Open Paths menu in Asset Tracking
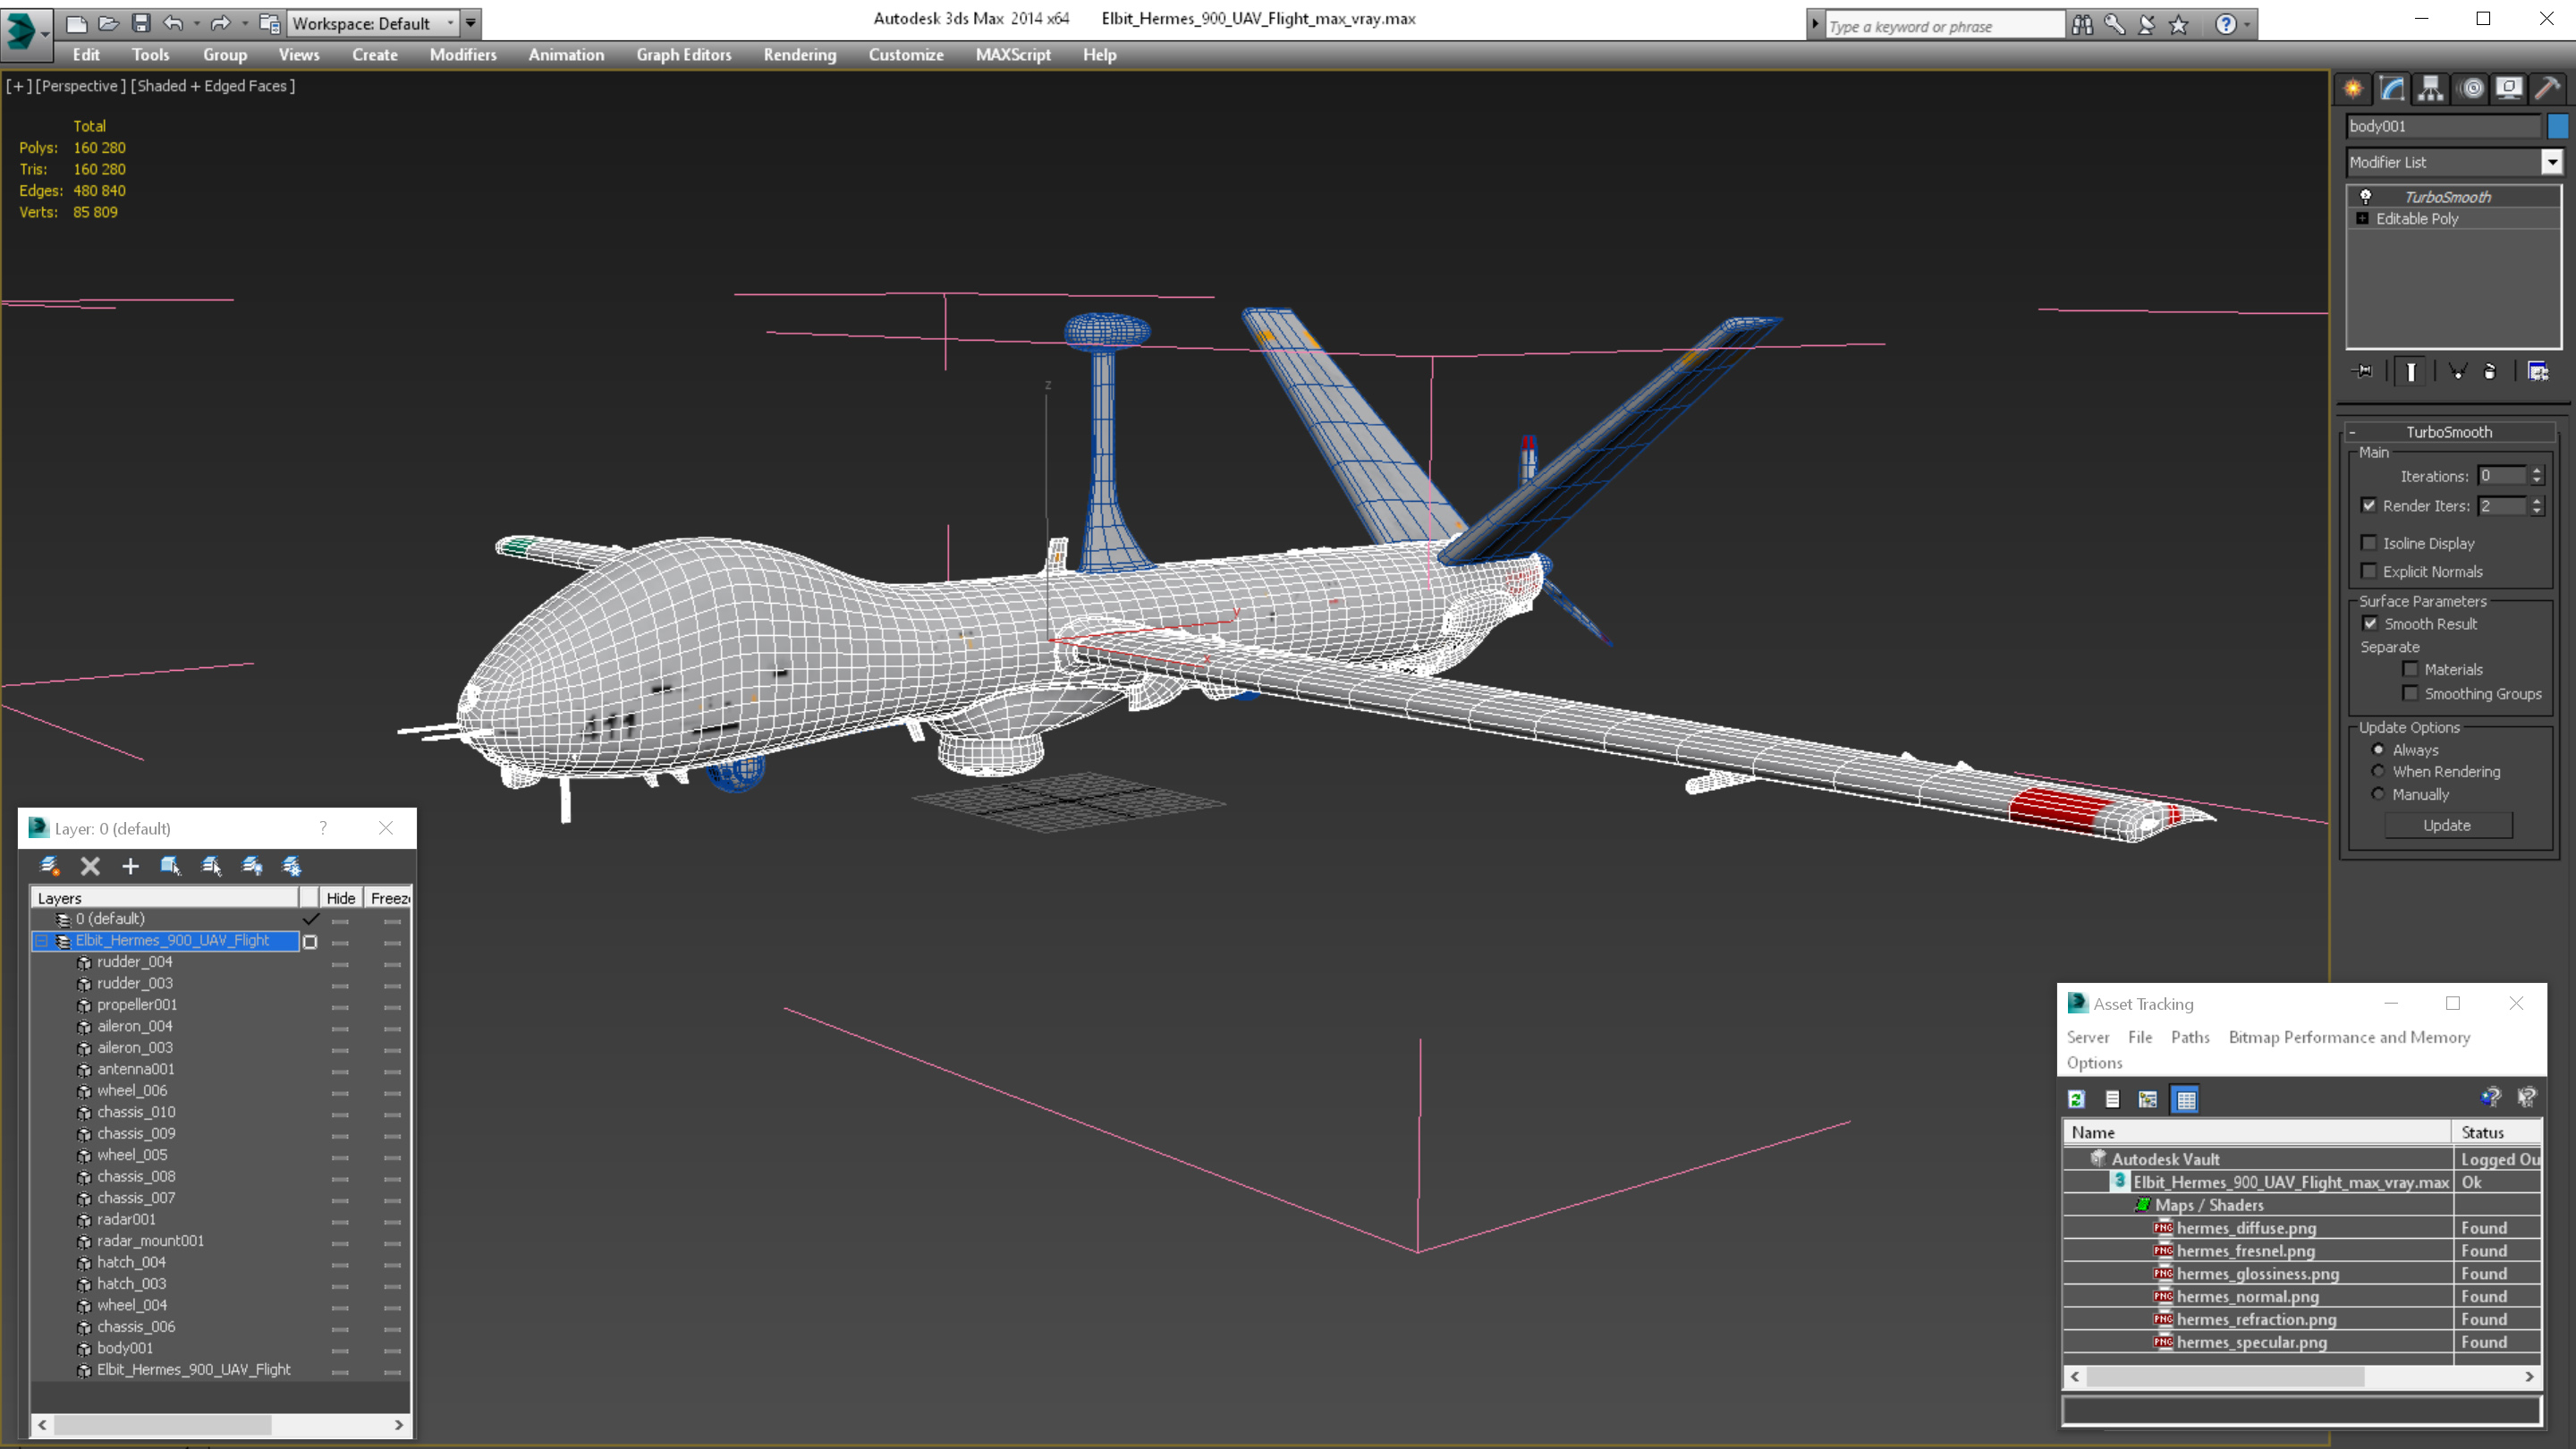This screenshot has height=1449, width=2576. click(x=2190, y=1037)
